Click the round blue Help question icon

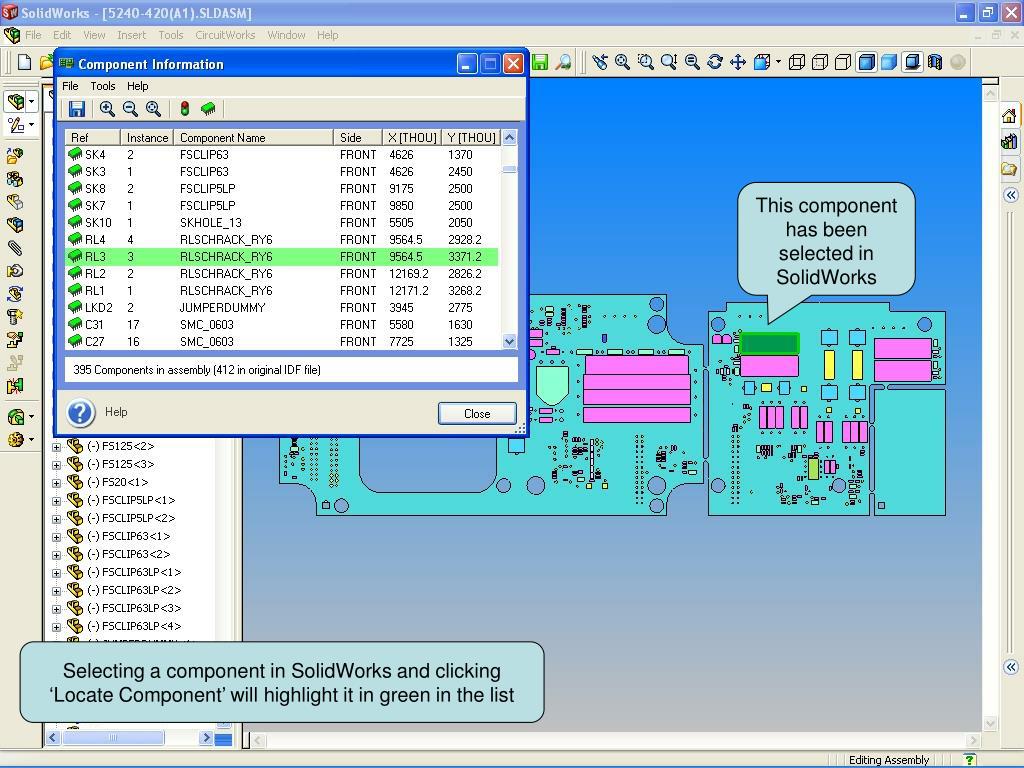pyautogui.click(x=80, y=413)
